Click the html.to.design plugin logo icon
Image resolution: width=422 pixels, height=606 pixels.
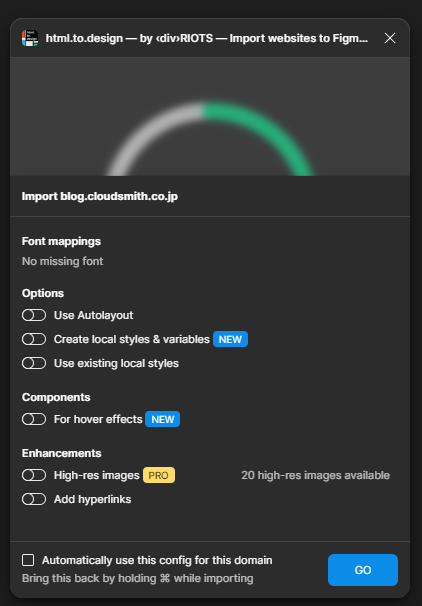[x=30, y=38]
